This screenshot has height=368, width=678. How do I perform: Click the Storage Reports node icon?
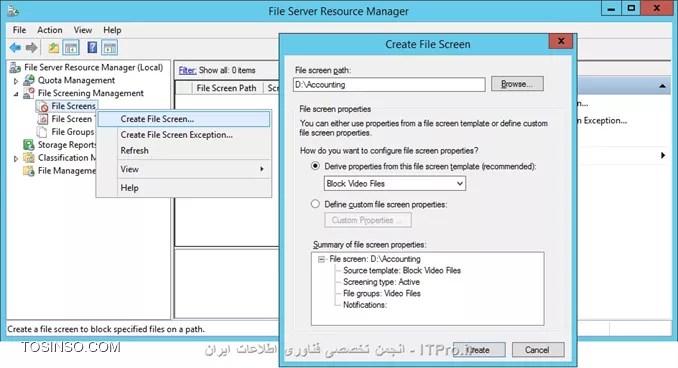coord(29,145)
